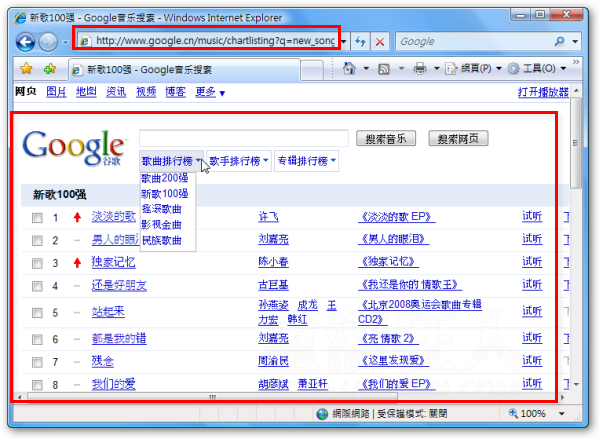Open the 图片 images link
600x439 pixels.
point(56,92)
